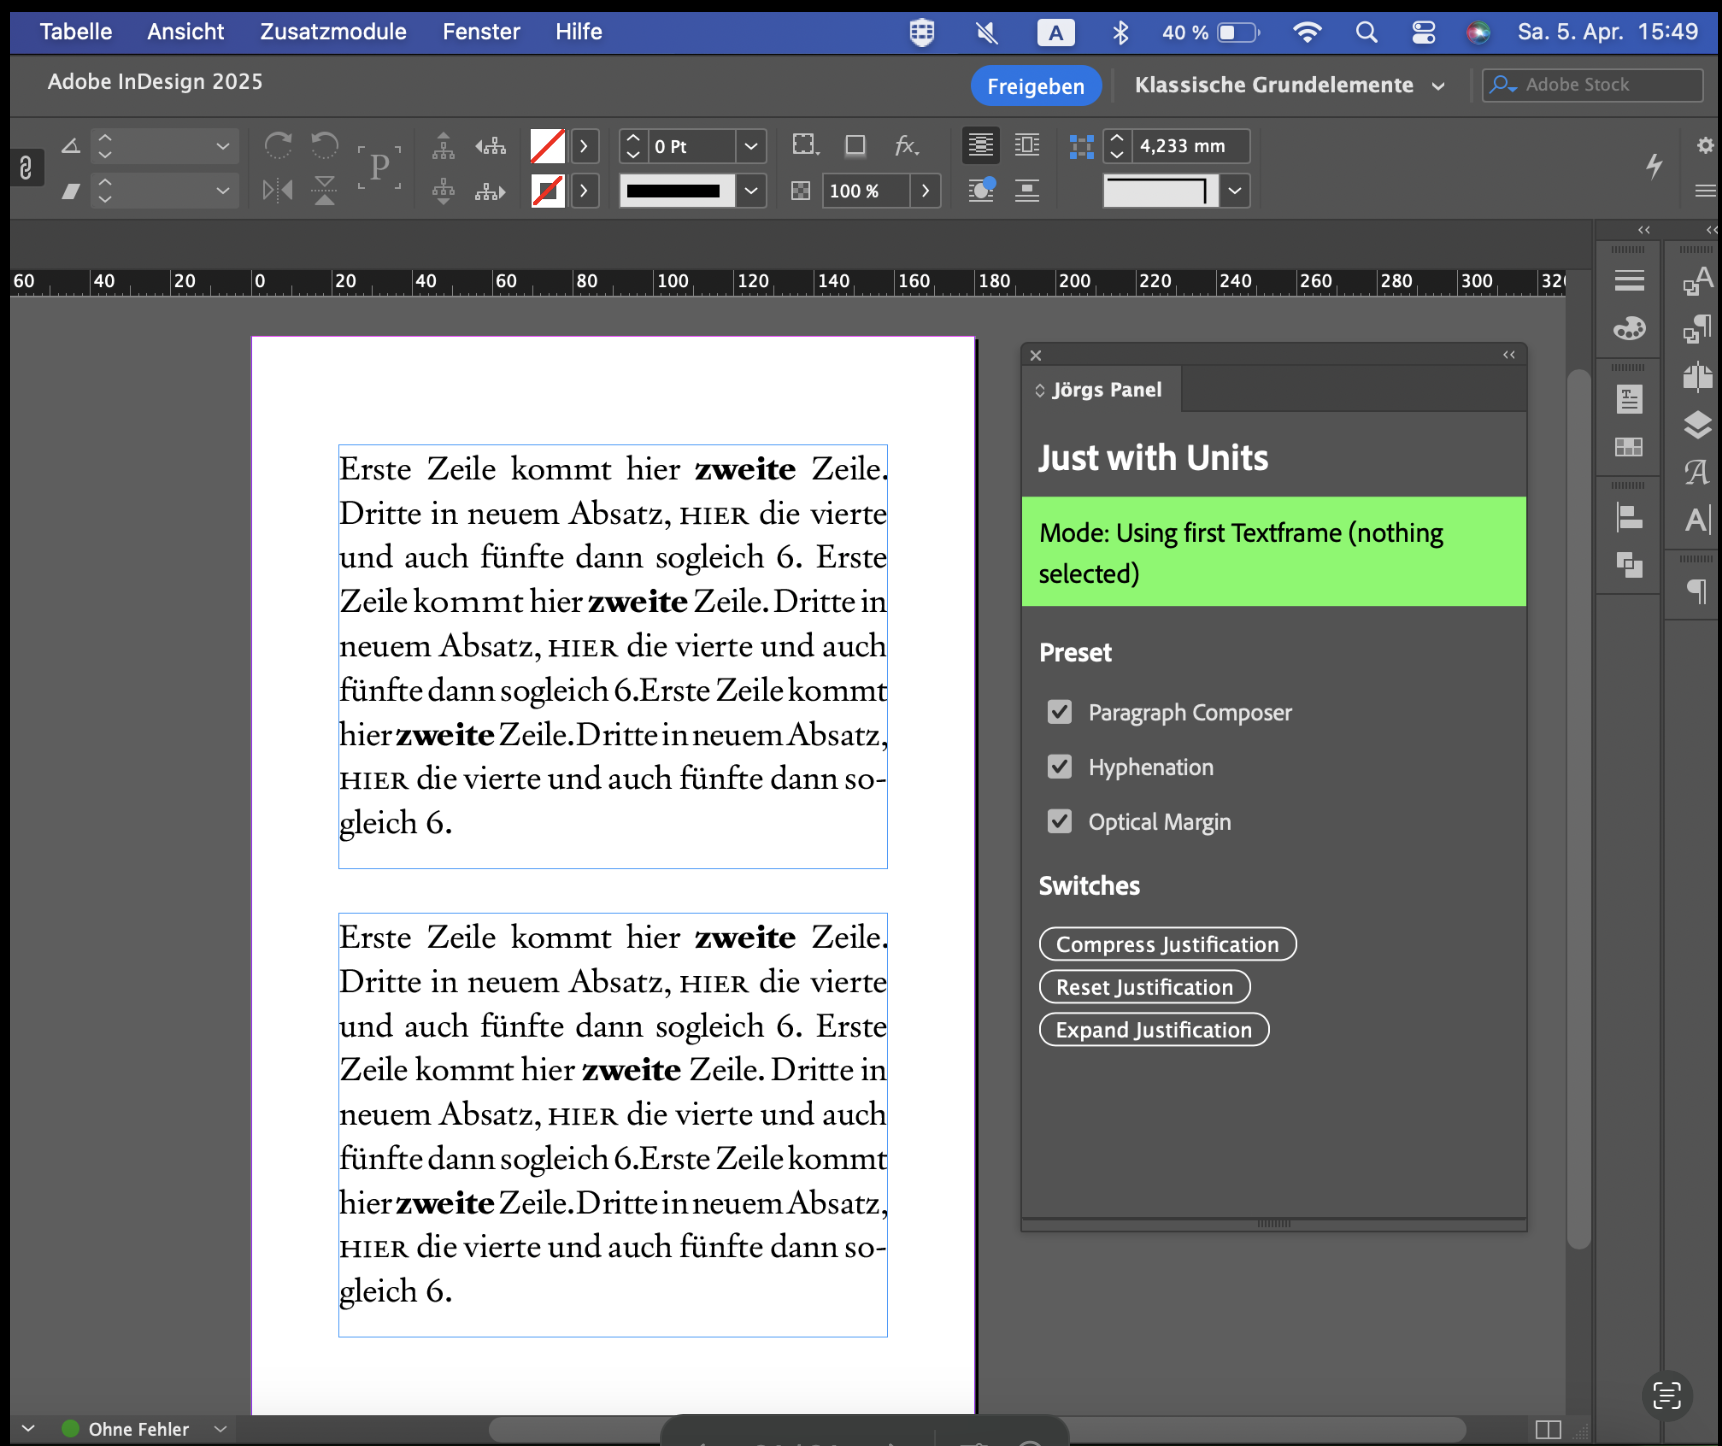1722x1446 pixels.
Task: Click the select next object icon
Action: point(490,190)
